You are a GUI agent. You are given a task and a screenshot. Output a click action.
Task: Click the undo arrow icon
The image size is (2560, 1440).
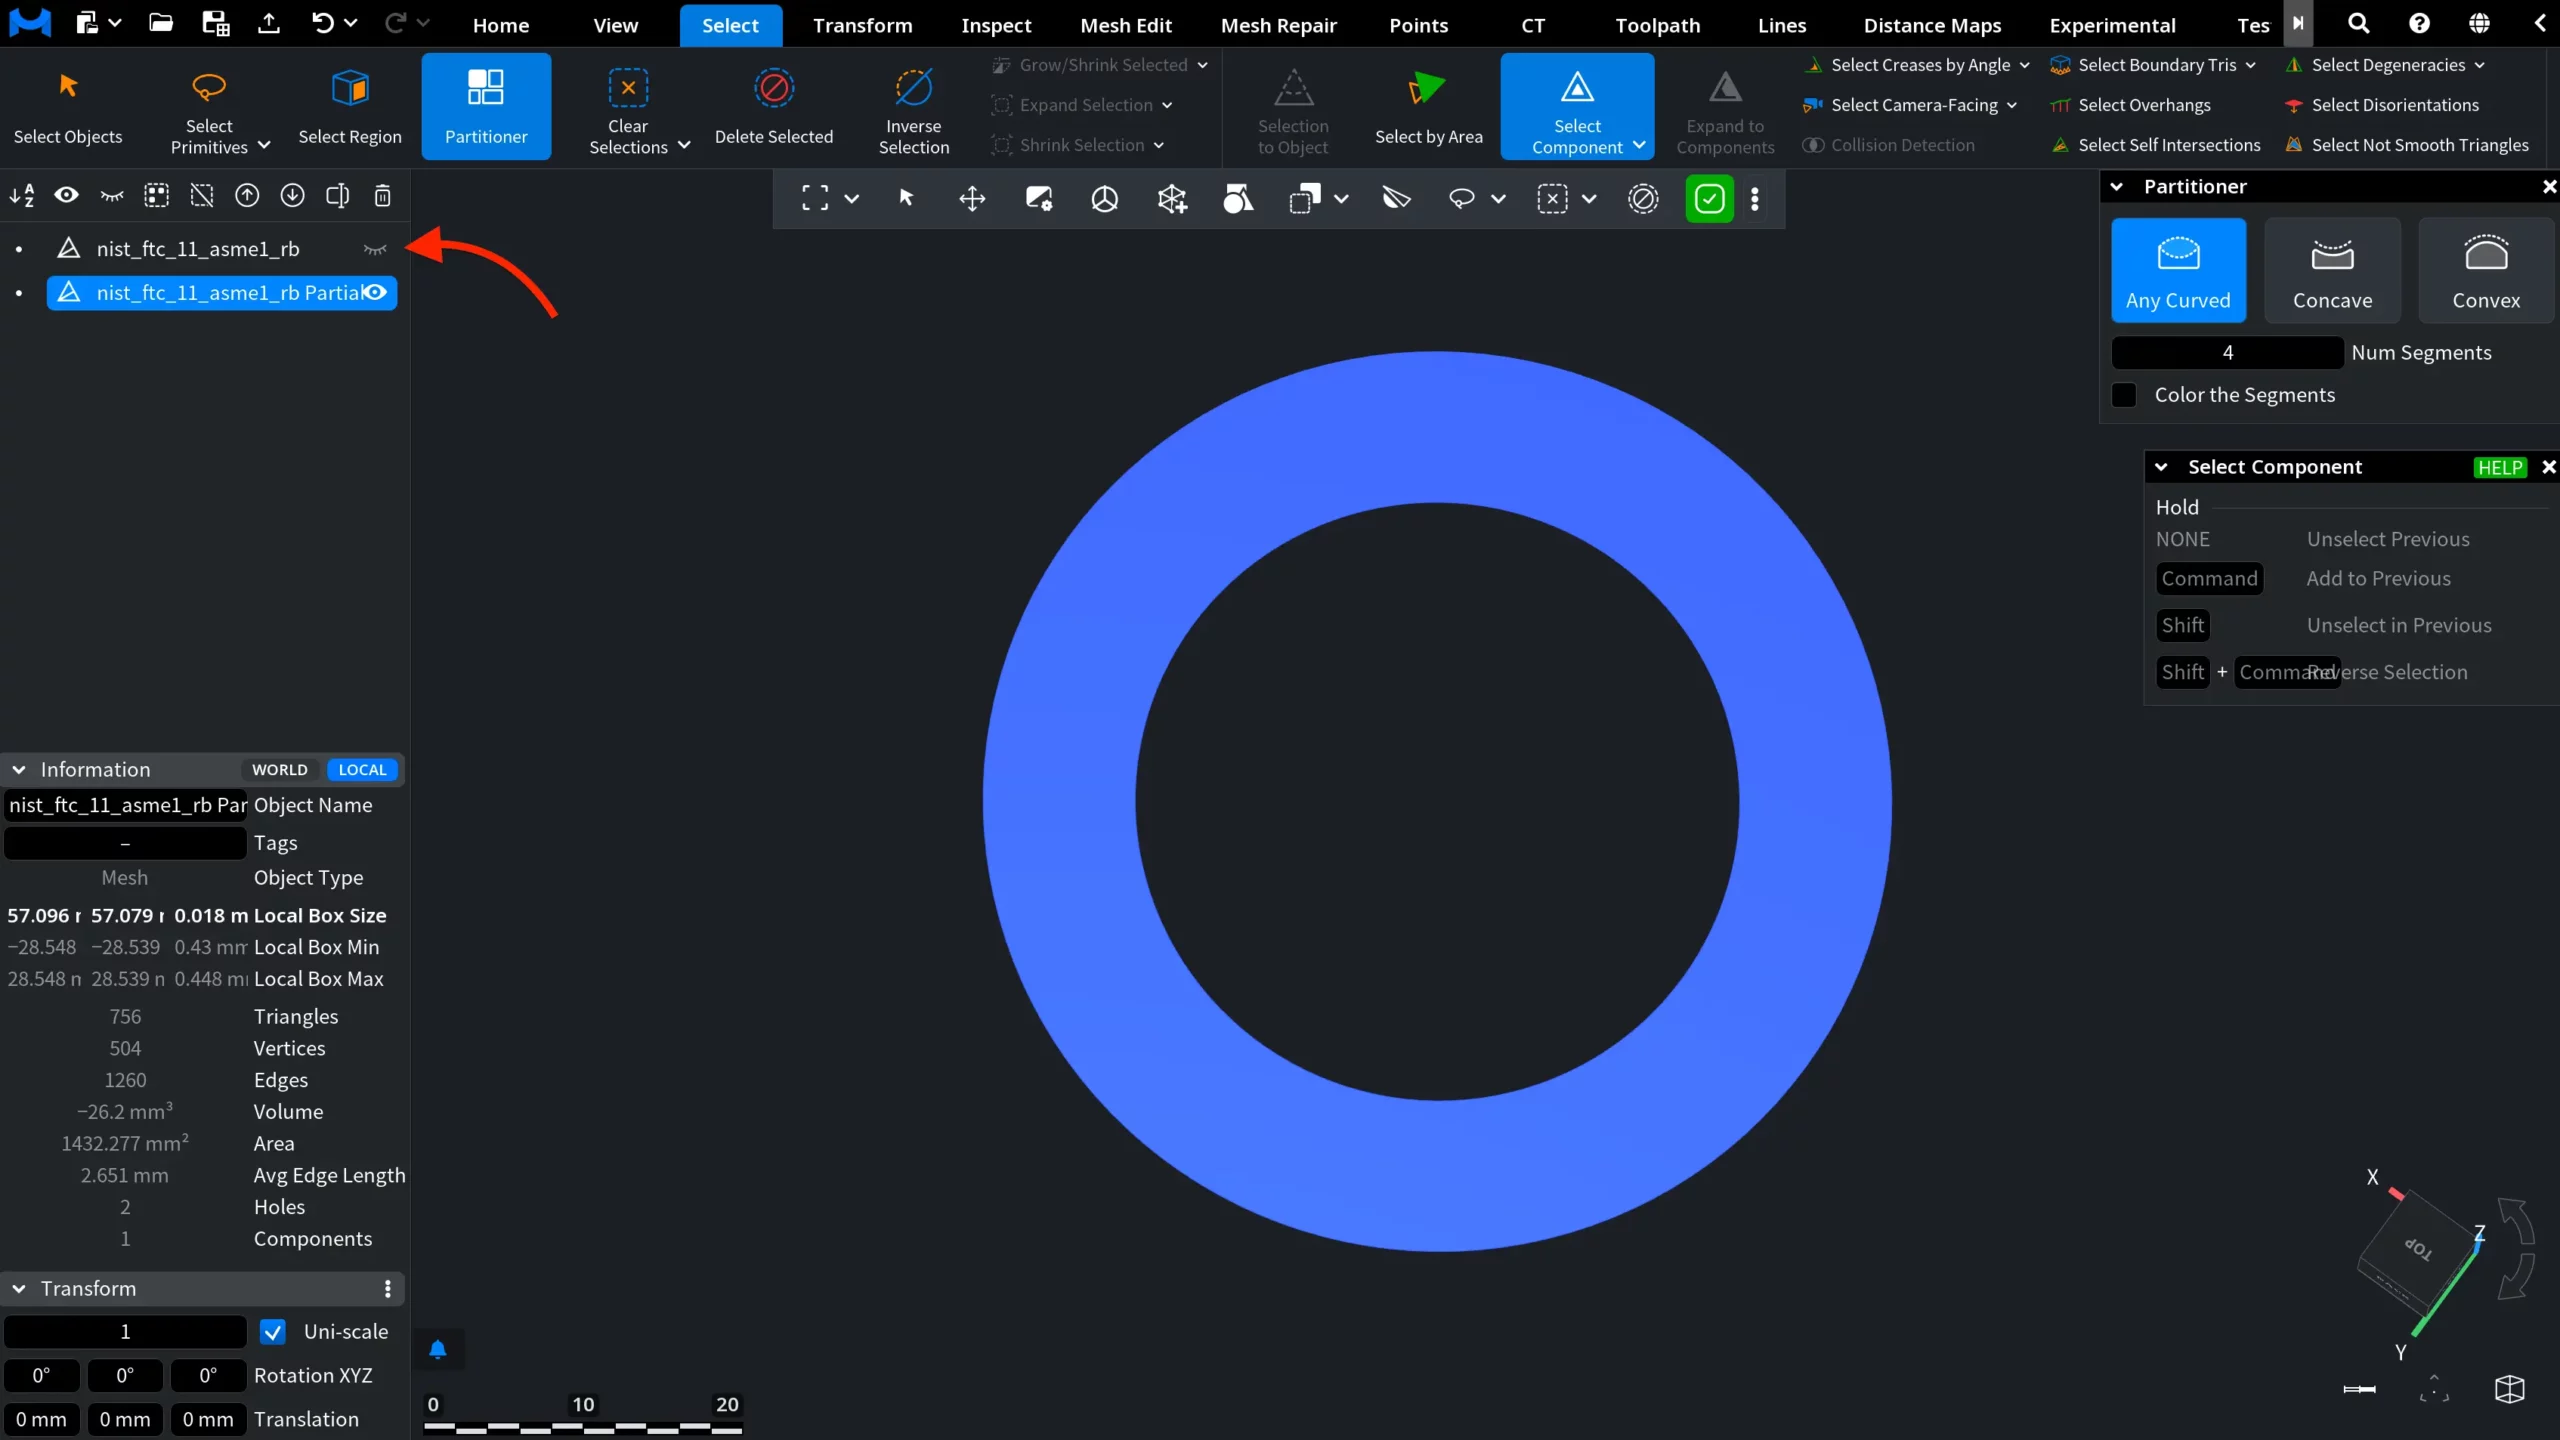pos(322,23)
